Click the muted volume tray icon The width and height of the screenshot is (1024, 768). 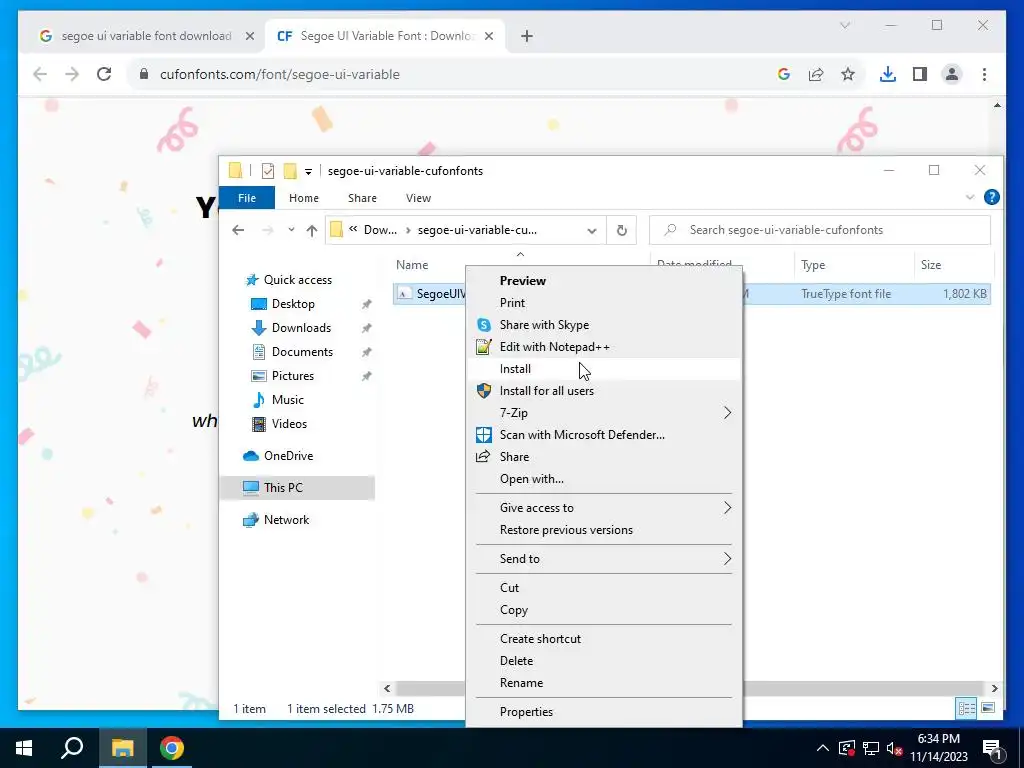click(895, 748)
